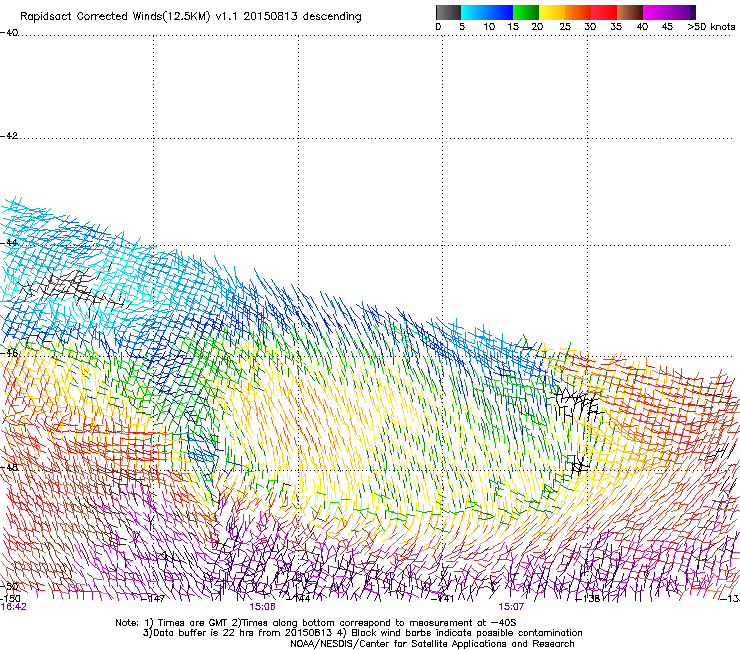Image resolution: width=740 pixels, height=650 pixels.
Task: Click the NOAA/NESDIS credit line
Action: point(432,644)
